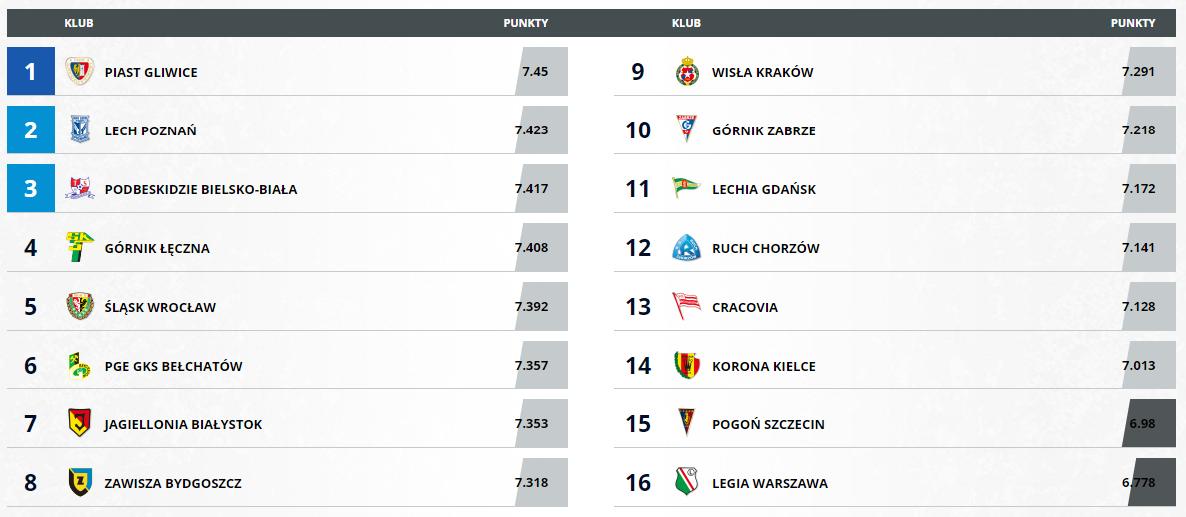Sort by the right KLUB column header
The width and height of the screenshot is (1186, 517).
pyautogui.click(x=686, y=23)
